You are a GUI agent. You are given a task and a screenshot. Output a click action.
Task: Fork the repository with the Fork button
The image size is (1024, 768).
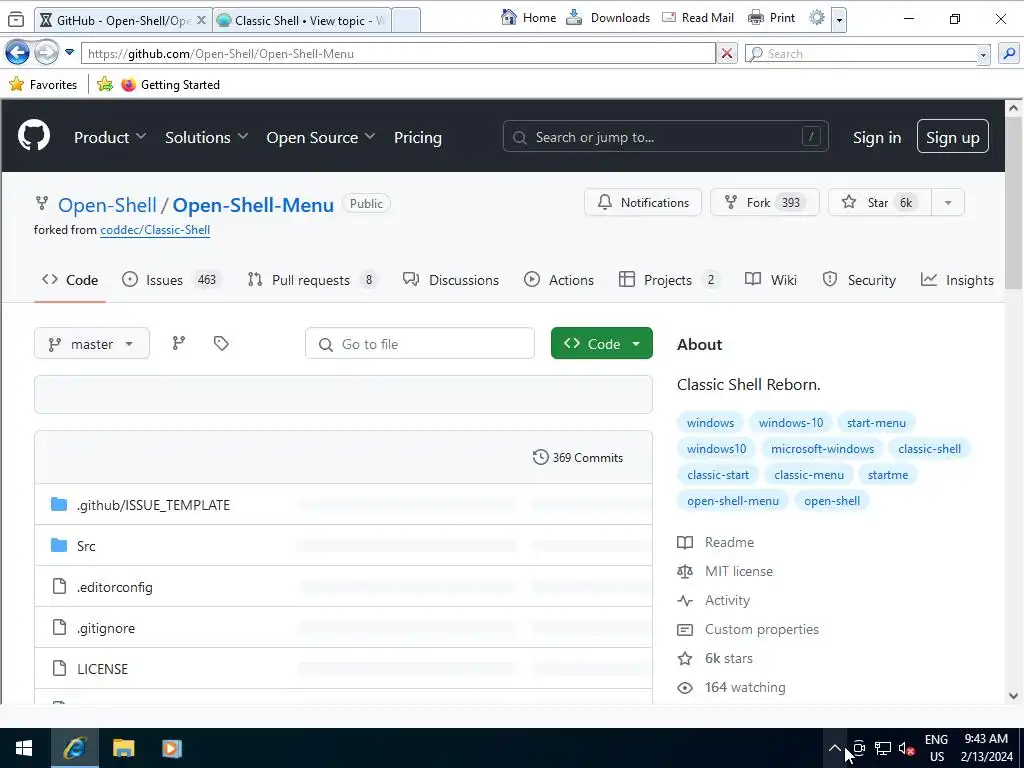764,202
